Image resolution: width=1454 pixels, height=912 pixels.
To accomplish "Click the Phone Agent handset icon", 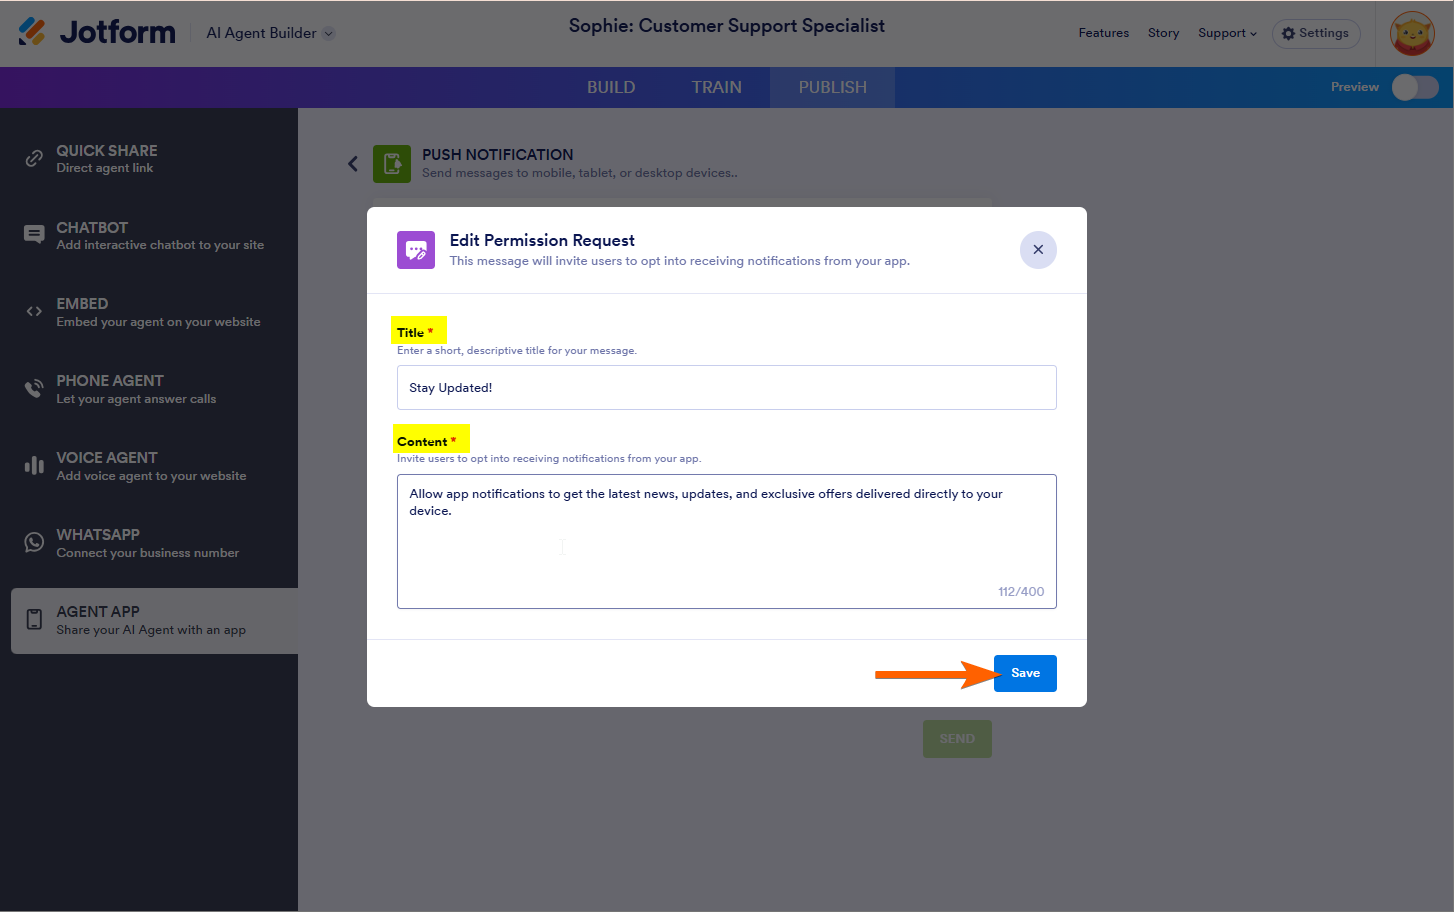I will pyautogui.click(x=34, y=388).
